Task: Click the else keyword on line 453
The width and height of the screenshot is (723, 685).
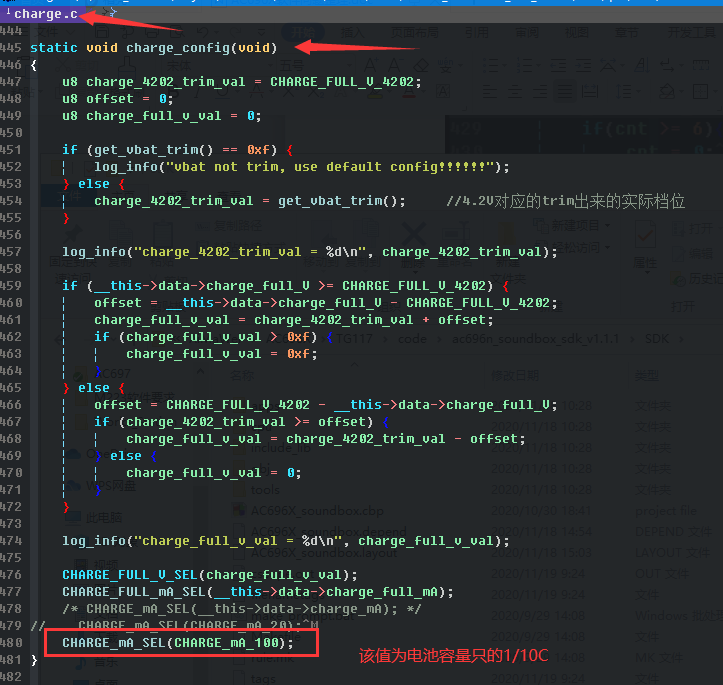Action: coord(94,184)
